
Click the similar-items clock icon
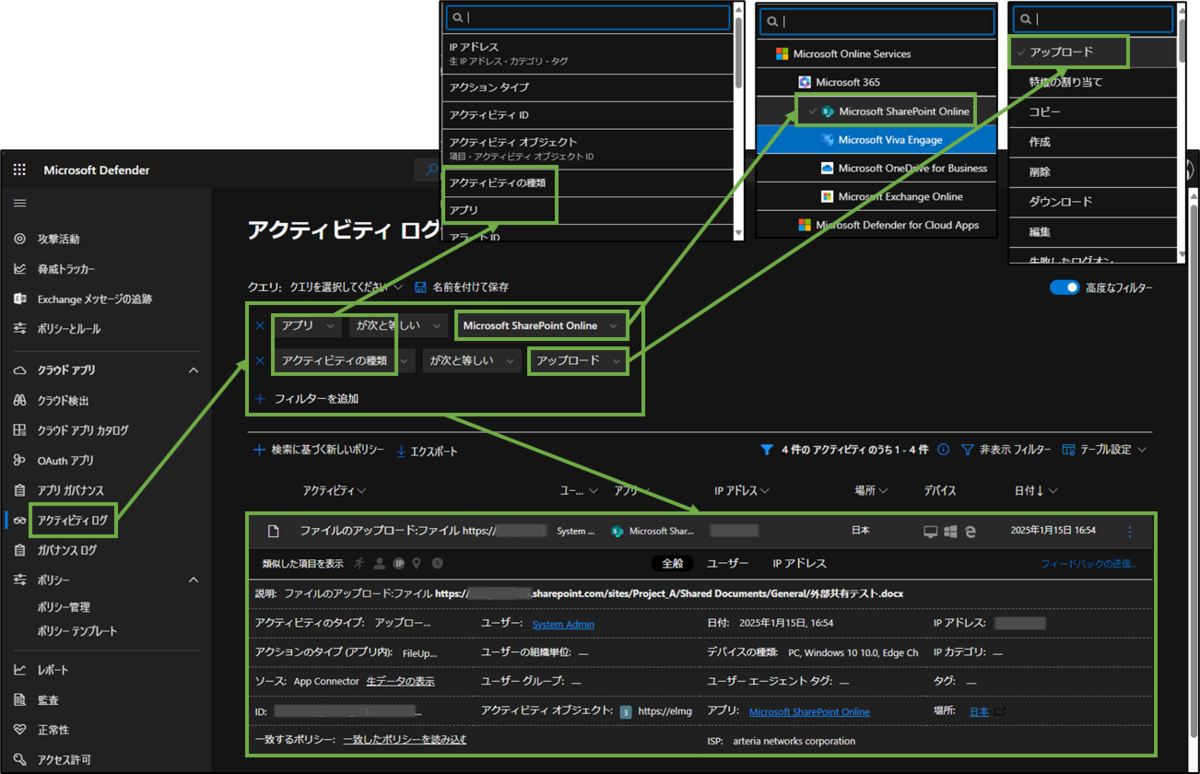click(x=437, y=563)
